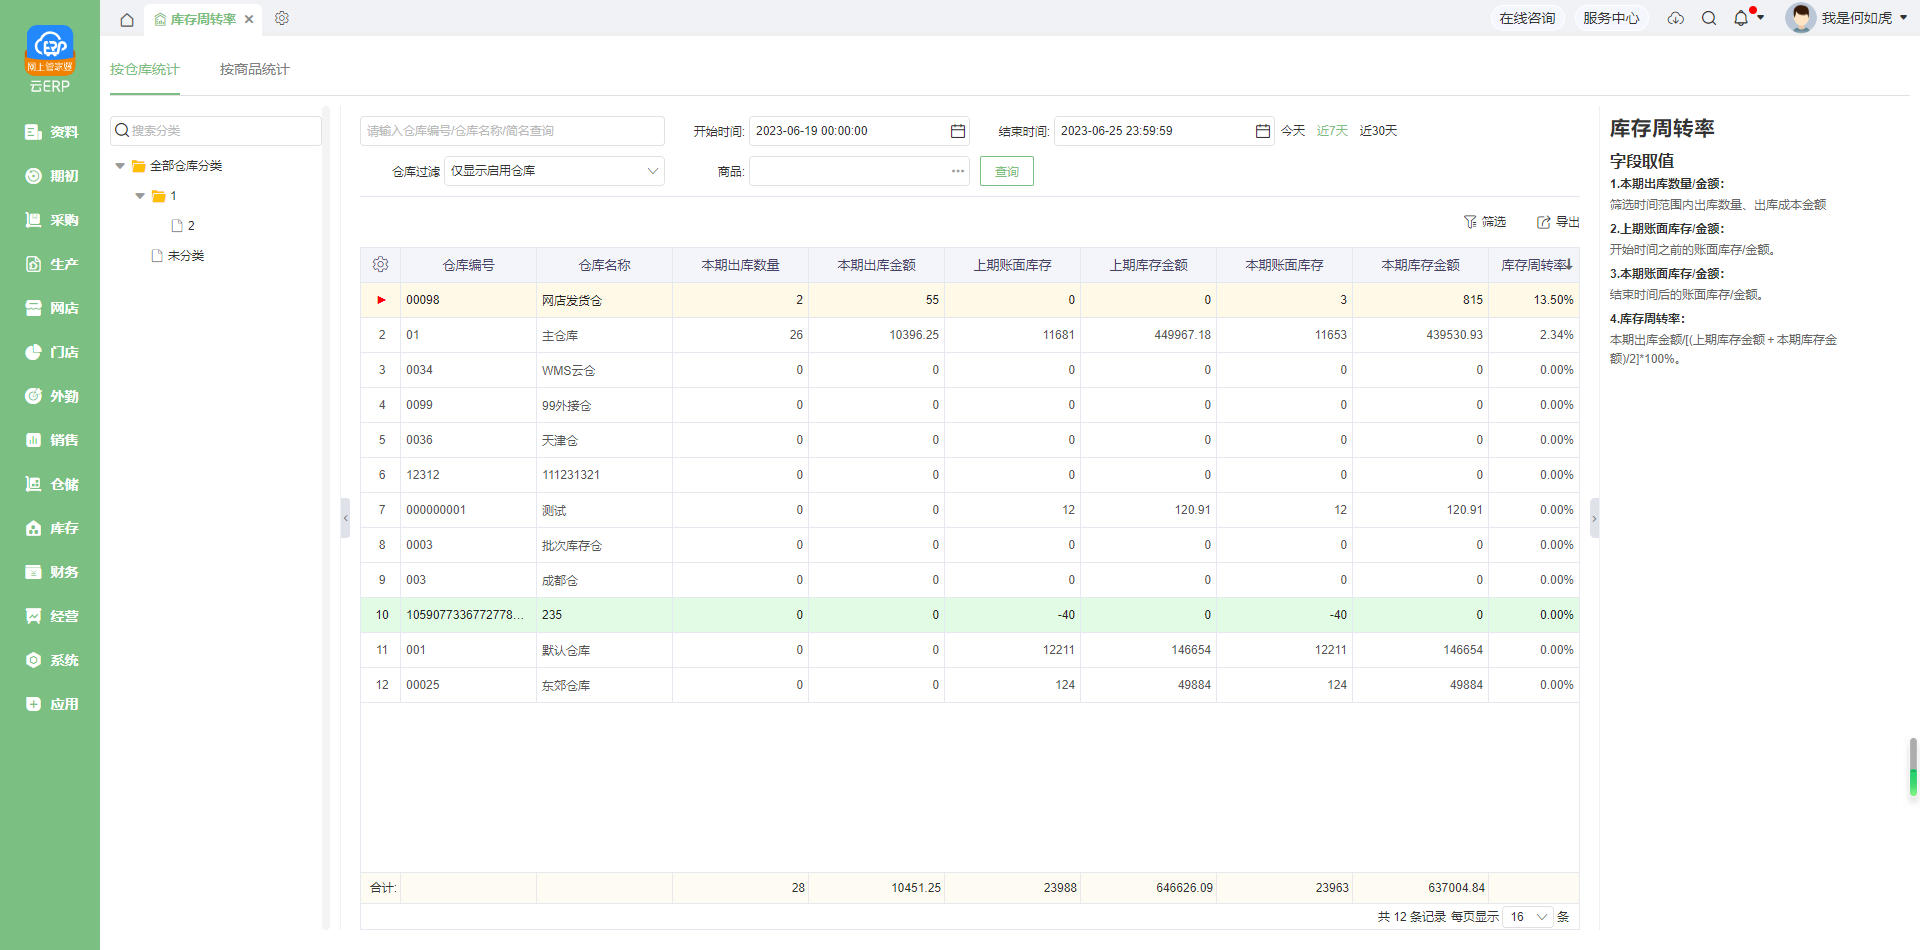Click the page vertical scrollbar thumb
Screen dimensions: 1920x950
click(x=1913, y=768)
